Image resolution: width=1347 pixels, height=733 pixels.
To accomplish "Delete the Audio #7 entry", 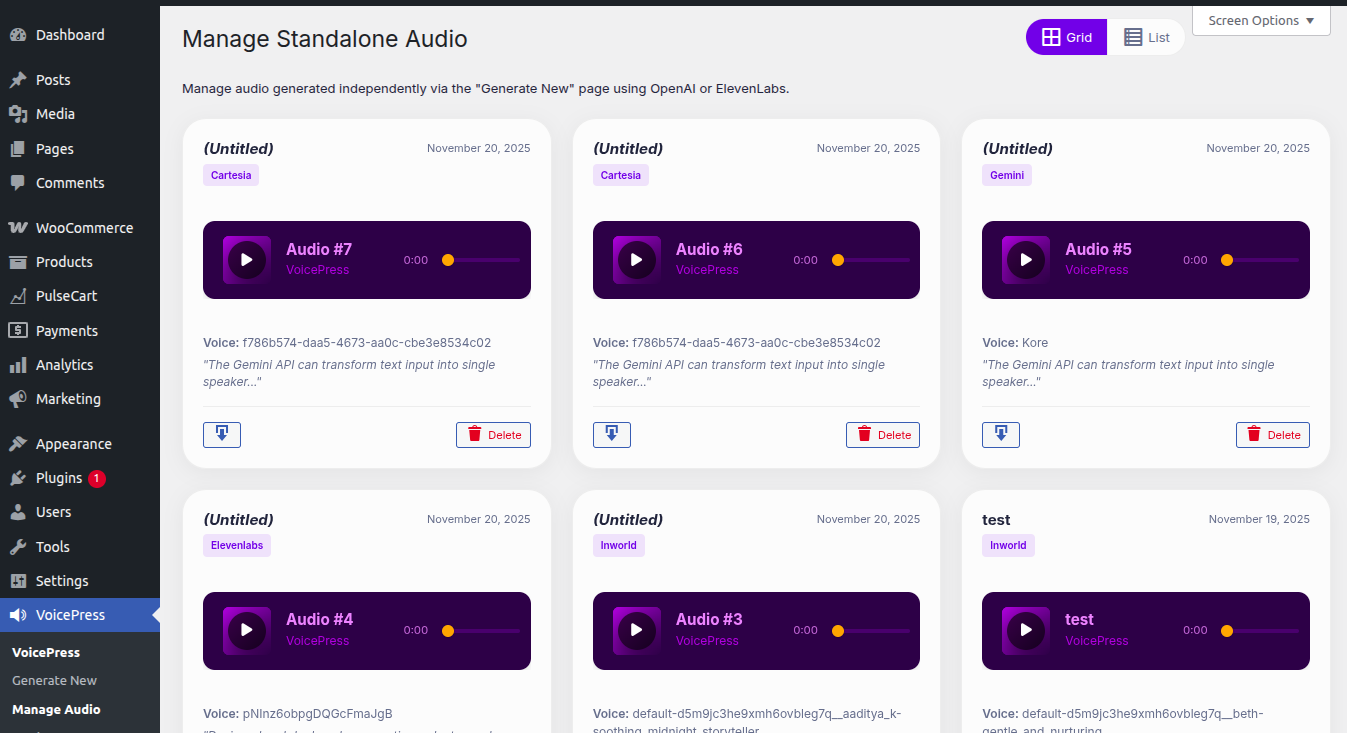I will (x=494, y=435).
